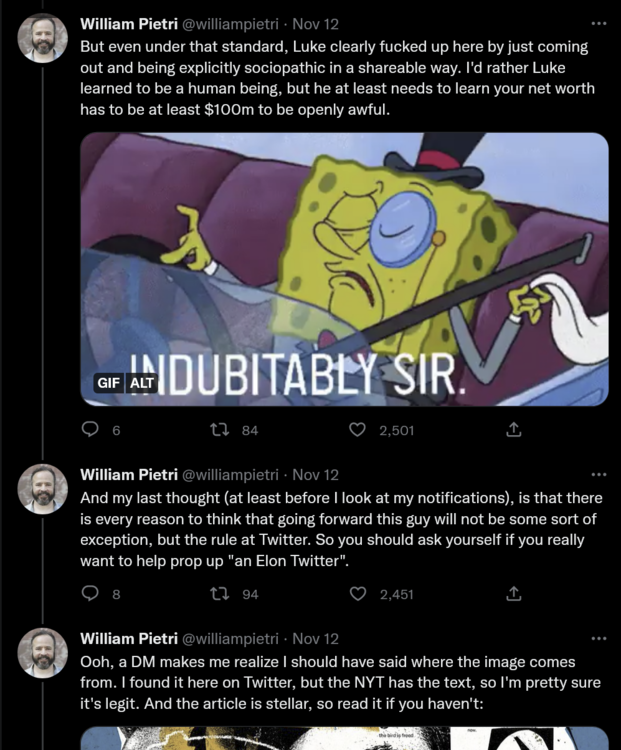Open more options on the DM tweet
The width and height of the screenshot is (621, 750).
[599, 638]
